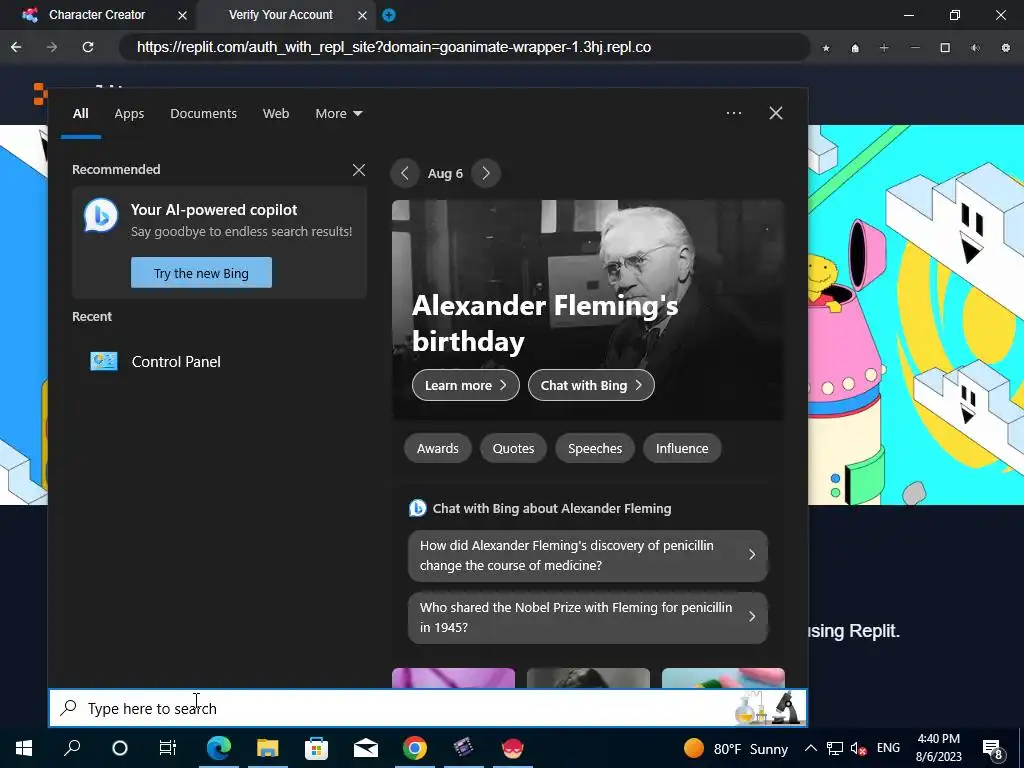The image size is (1024, 768).
Task: Go back using browser back arrow
Action: (16, 47)
